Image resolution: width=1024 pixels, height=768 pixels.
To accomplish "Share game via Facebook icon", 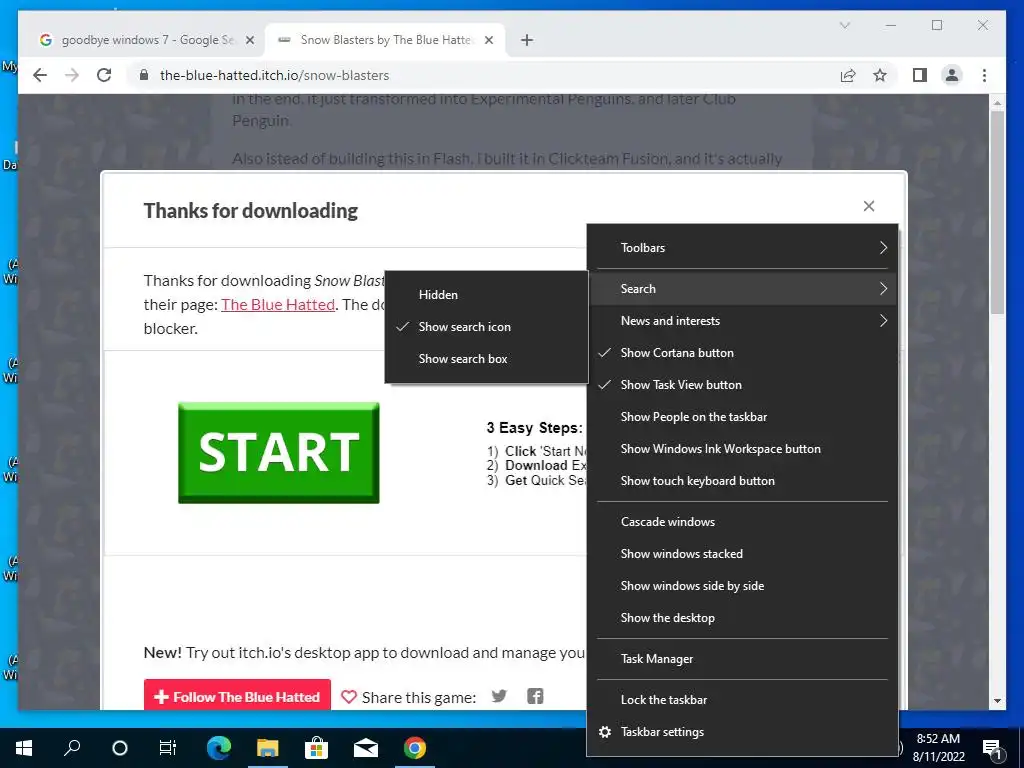I will [x=535, y=696].
